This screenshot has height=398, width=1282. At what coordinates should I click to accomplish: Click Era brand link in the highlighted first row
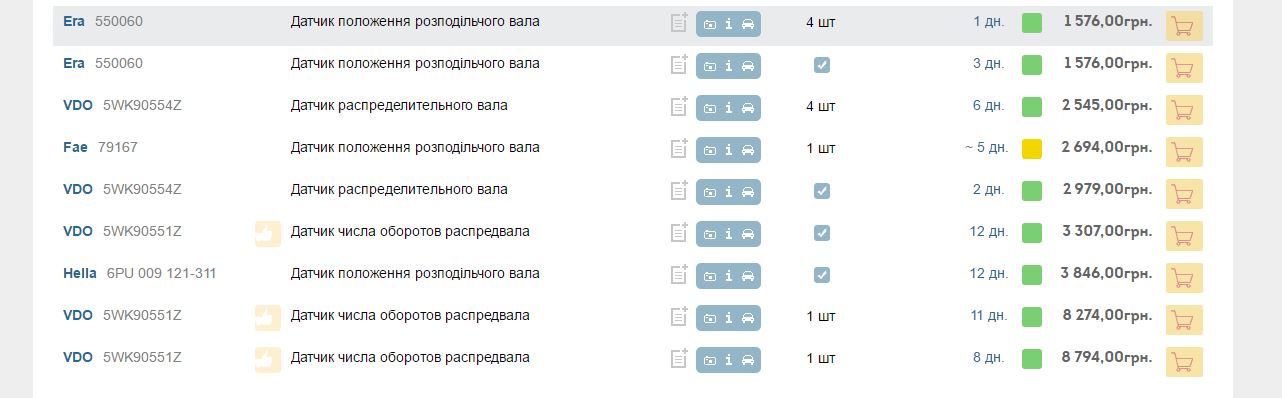[x=74, y=21]
